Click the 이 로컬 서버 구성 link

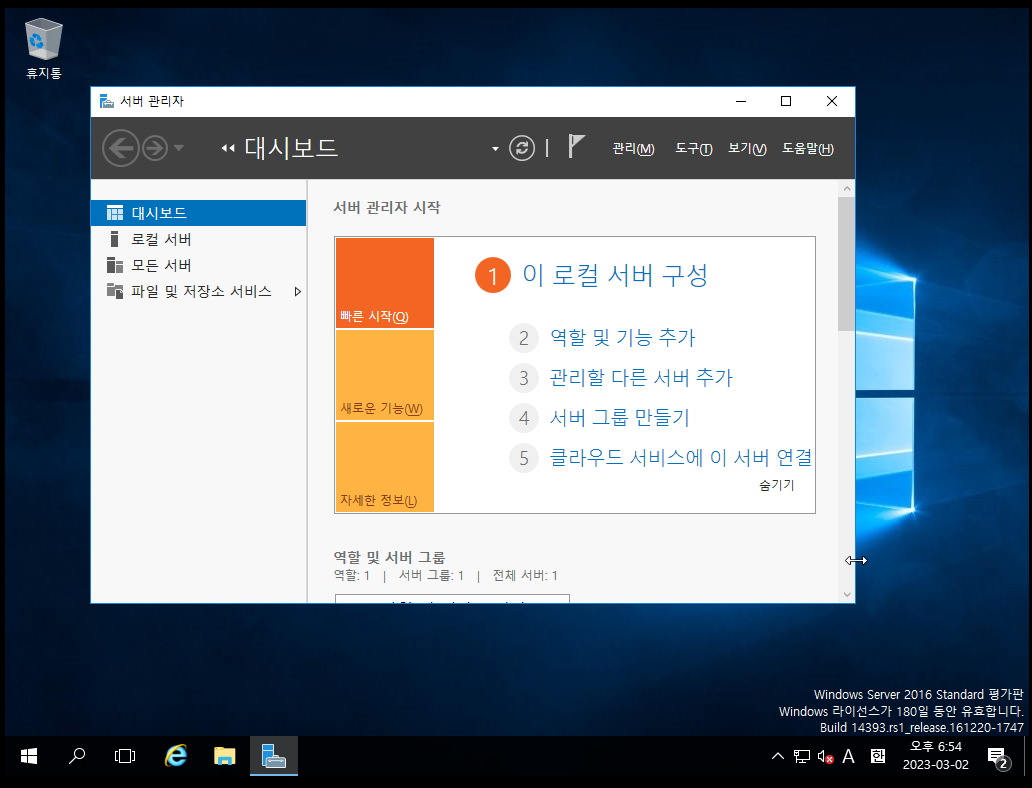click(x=615, y=275)
